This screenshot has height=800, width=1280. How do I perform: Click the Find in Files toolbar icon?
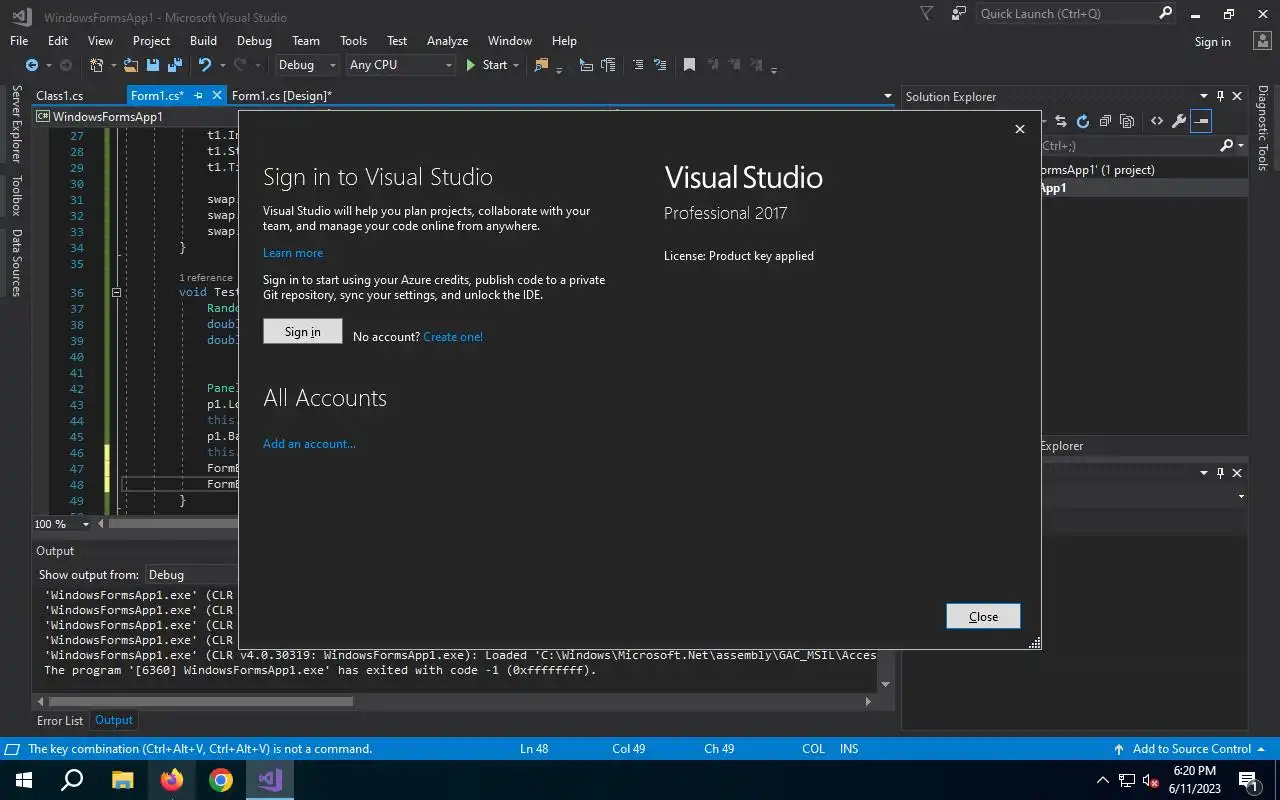(x=541, y=65)
